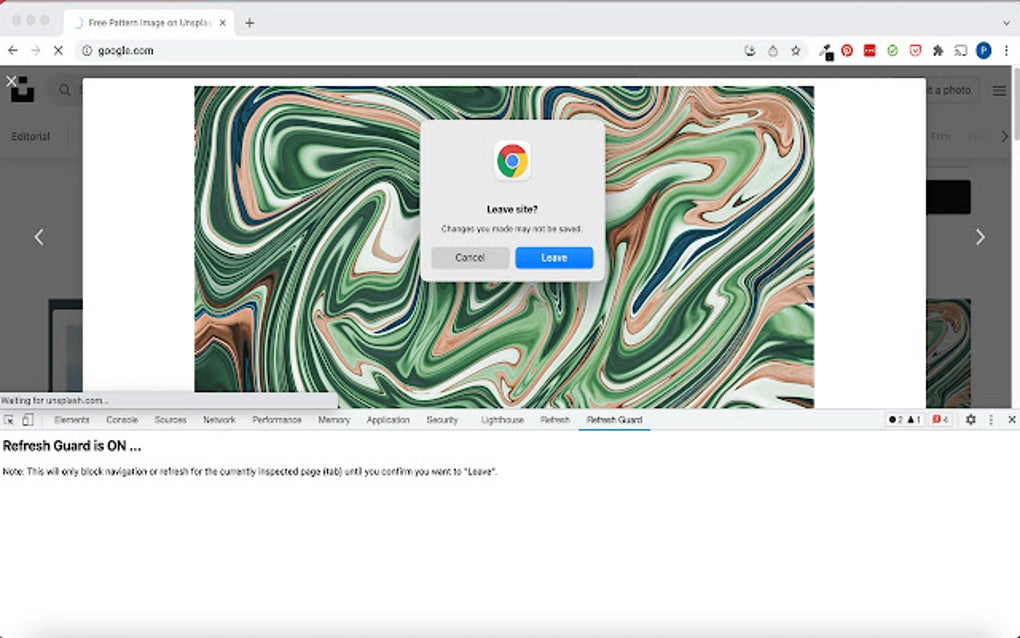Open the Chrome profile avatar
This screenshot has height=638, width=1020.
coord(983,50)
